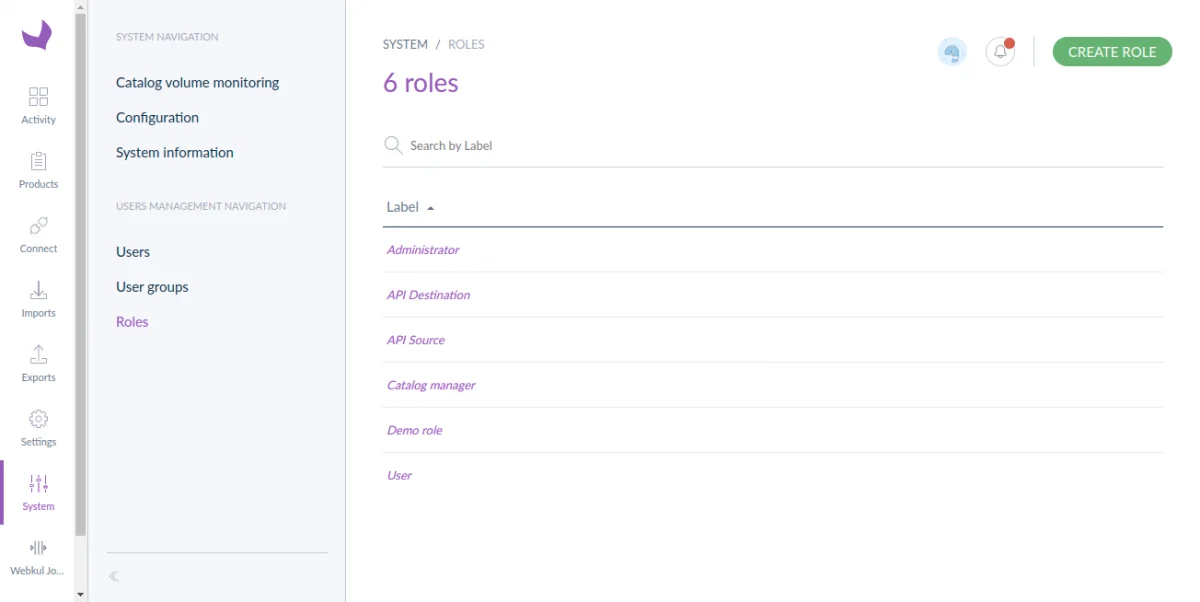Open Catalog volume monitoring
The width and height of the screenshot is (1200, 602).
197,83
